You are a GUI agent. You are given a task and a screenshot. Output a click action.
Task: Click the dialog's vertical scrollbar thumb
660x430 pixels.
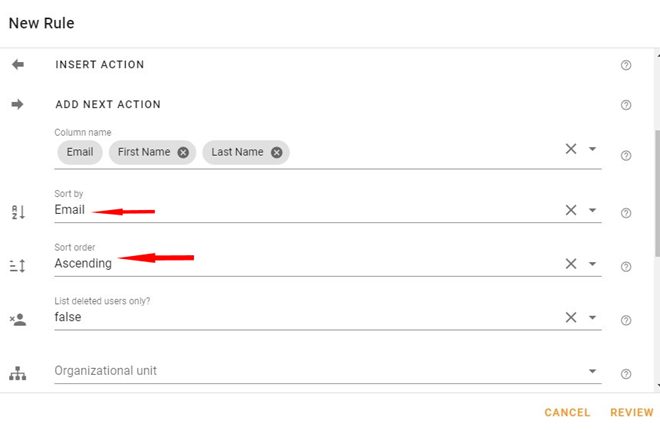(x=657, y=193)
